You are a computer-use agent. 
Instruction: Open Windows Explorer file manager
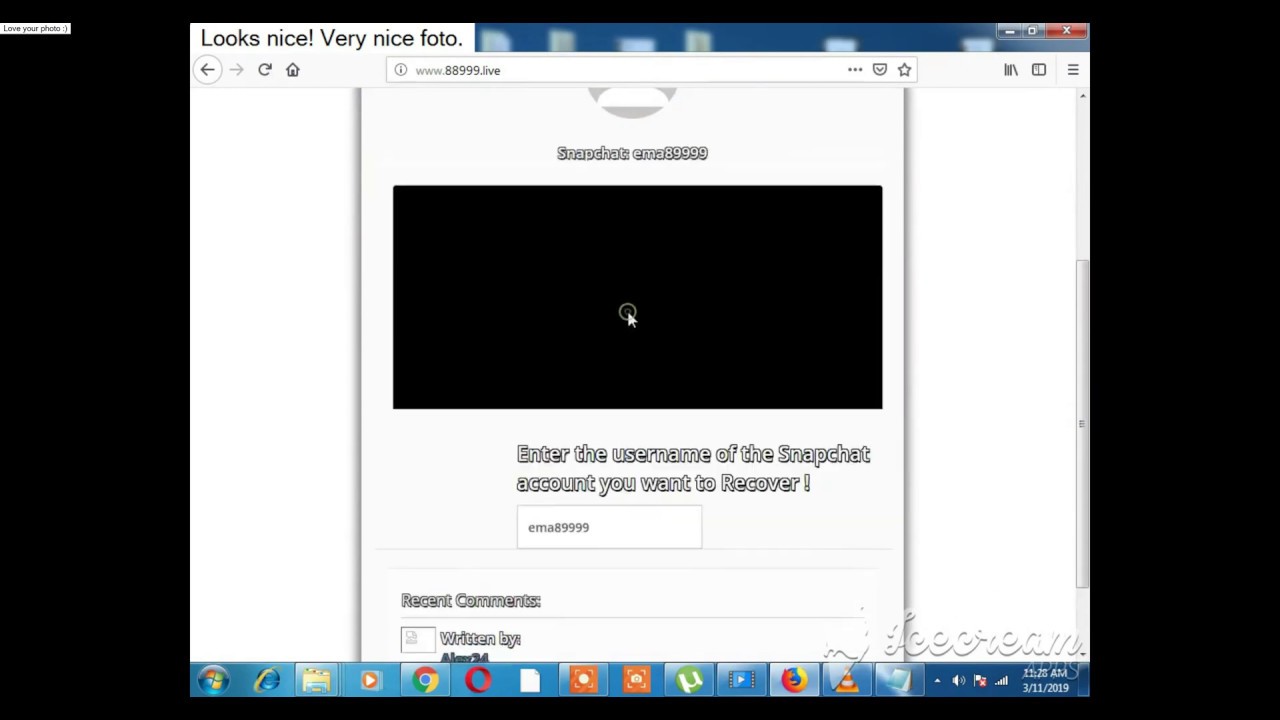point(317,681)
